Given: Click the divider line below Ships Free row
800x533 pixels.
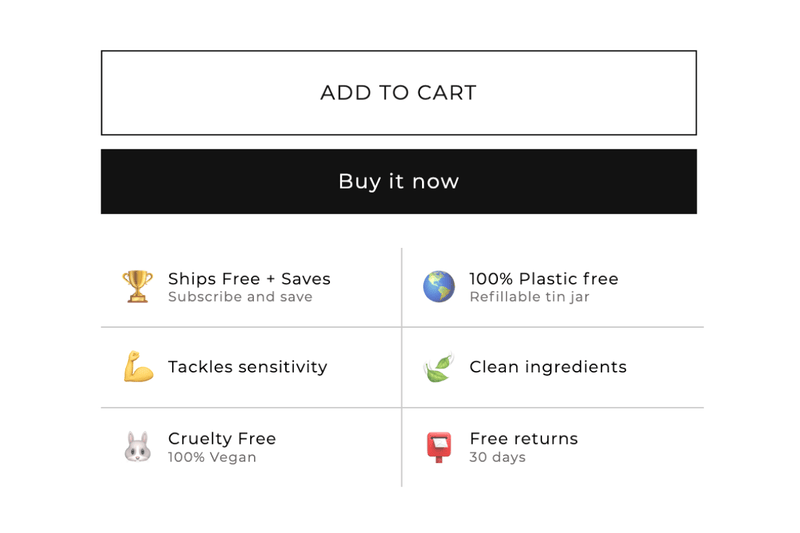Looking at the screenshot, I should click(250, 327).
